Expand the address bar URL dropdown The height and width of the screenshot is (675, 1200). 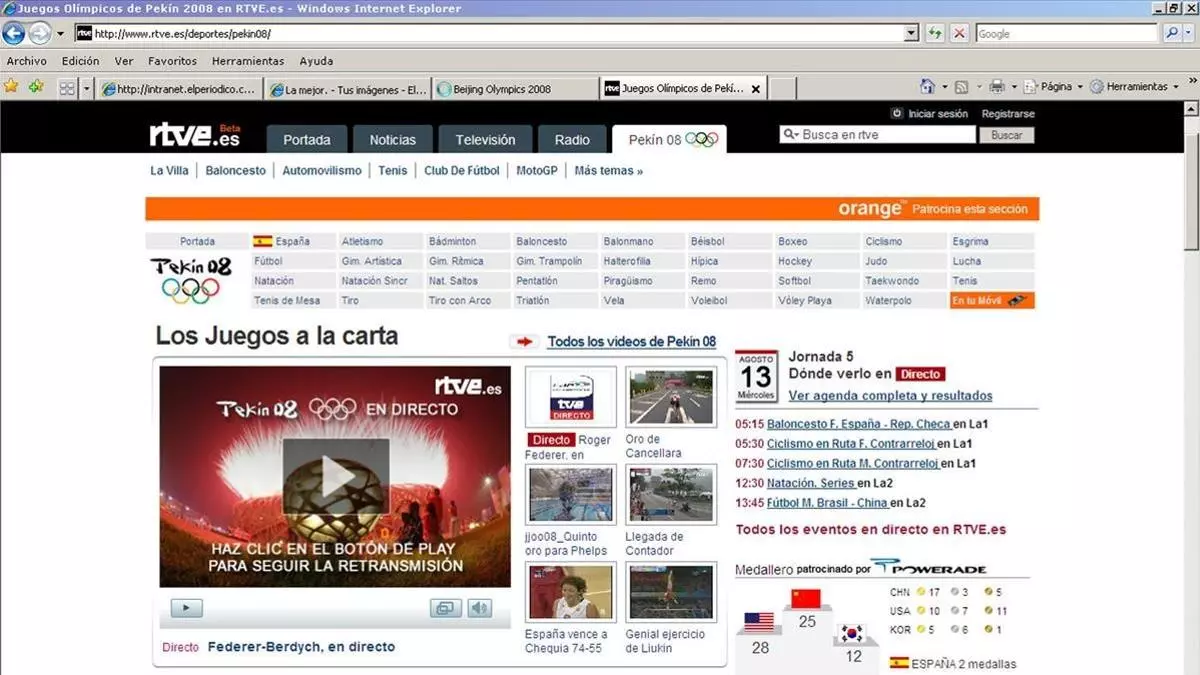(910, 33)
